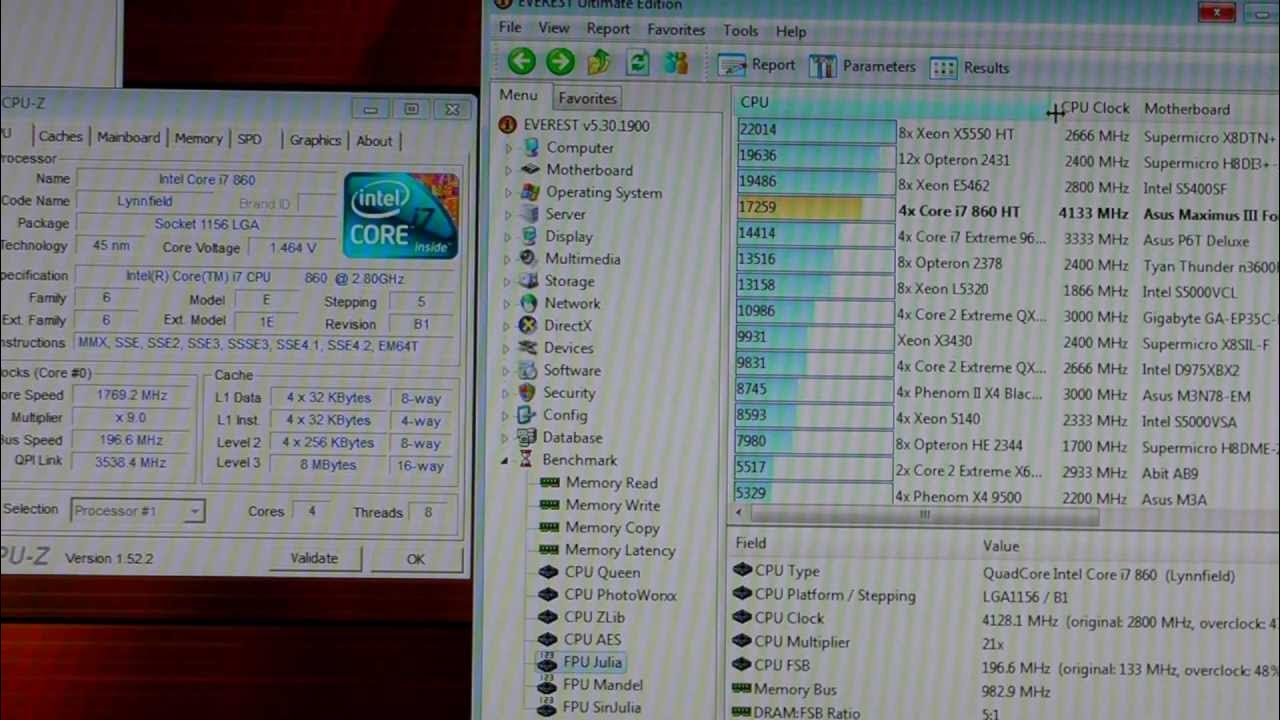This screenshot has width=1280, height=720.
Task: Select the Security tree icon
Action: point(527,393)
